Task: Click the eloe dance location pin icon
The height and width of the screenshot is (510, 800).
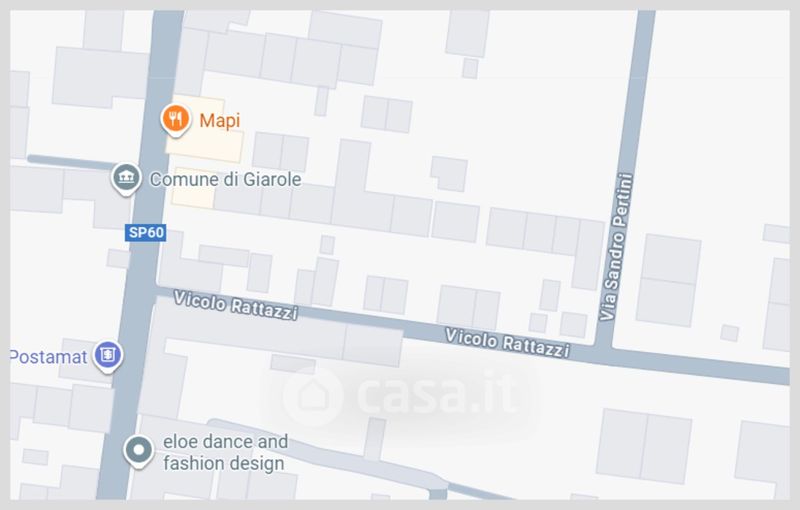Action: click(138, 451)
